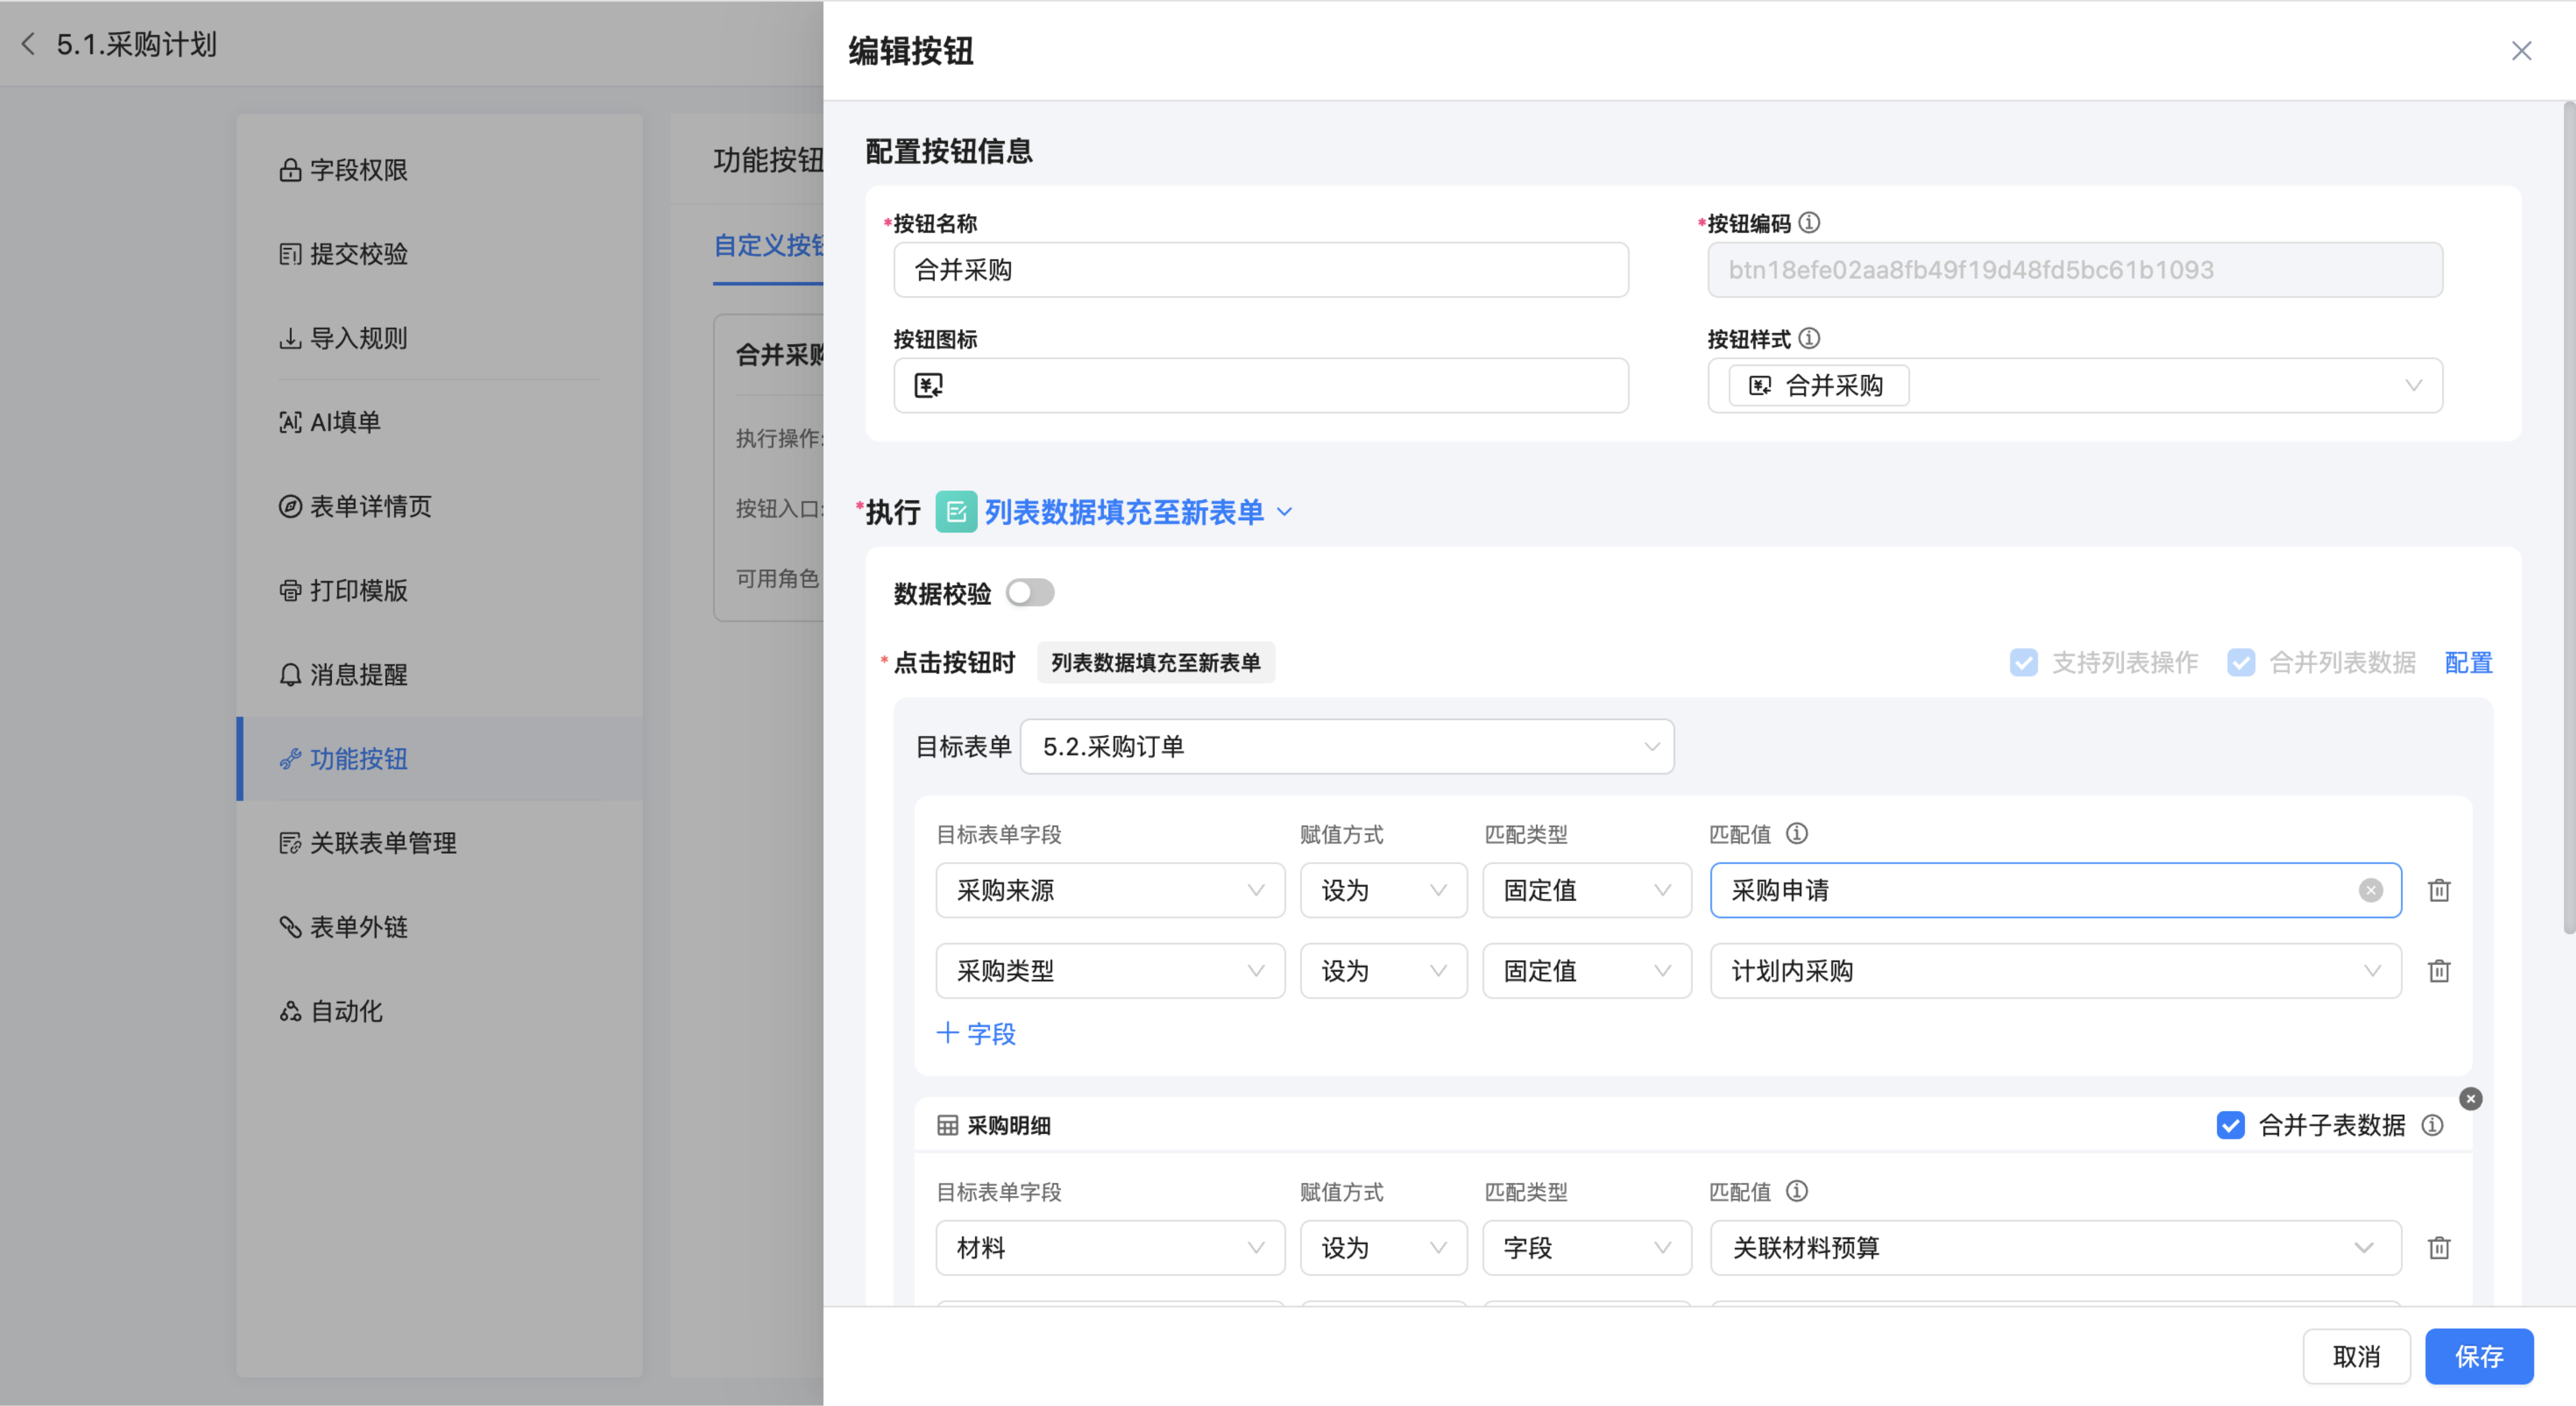Remove the 采购明细 subtable block
This screenshot has height=1406, width=2576.
tap(2470, 1099)
